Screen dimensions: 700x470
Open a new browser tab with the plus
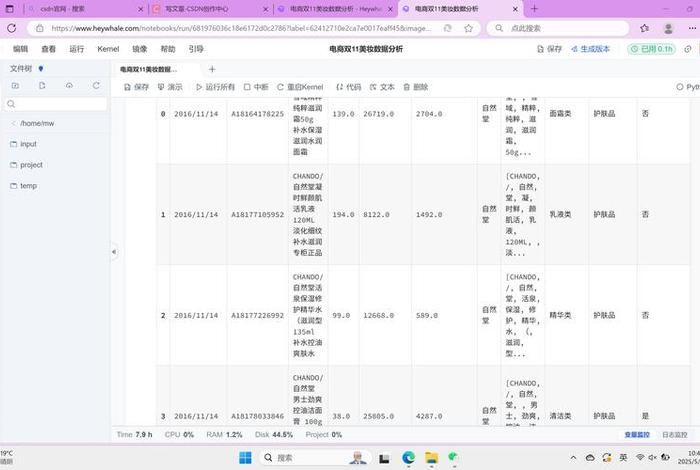coord(534,8)
